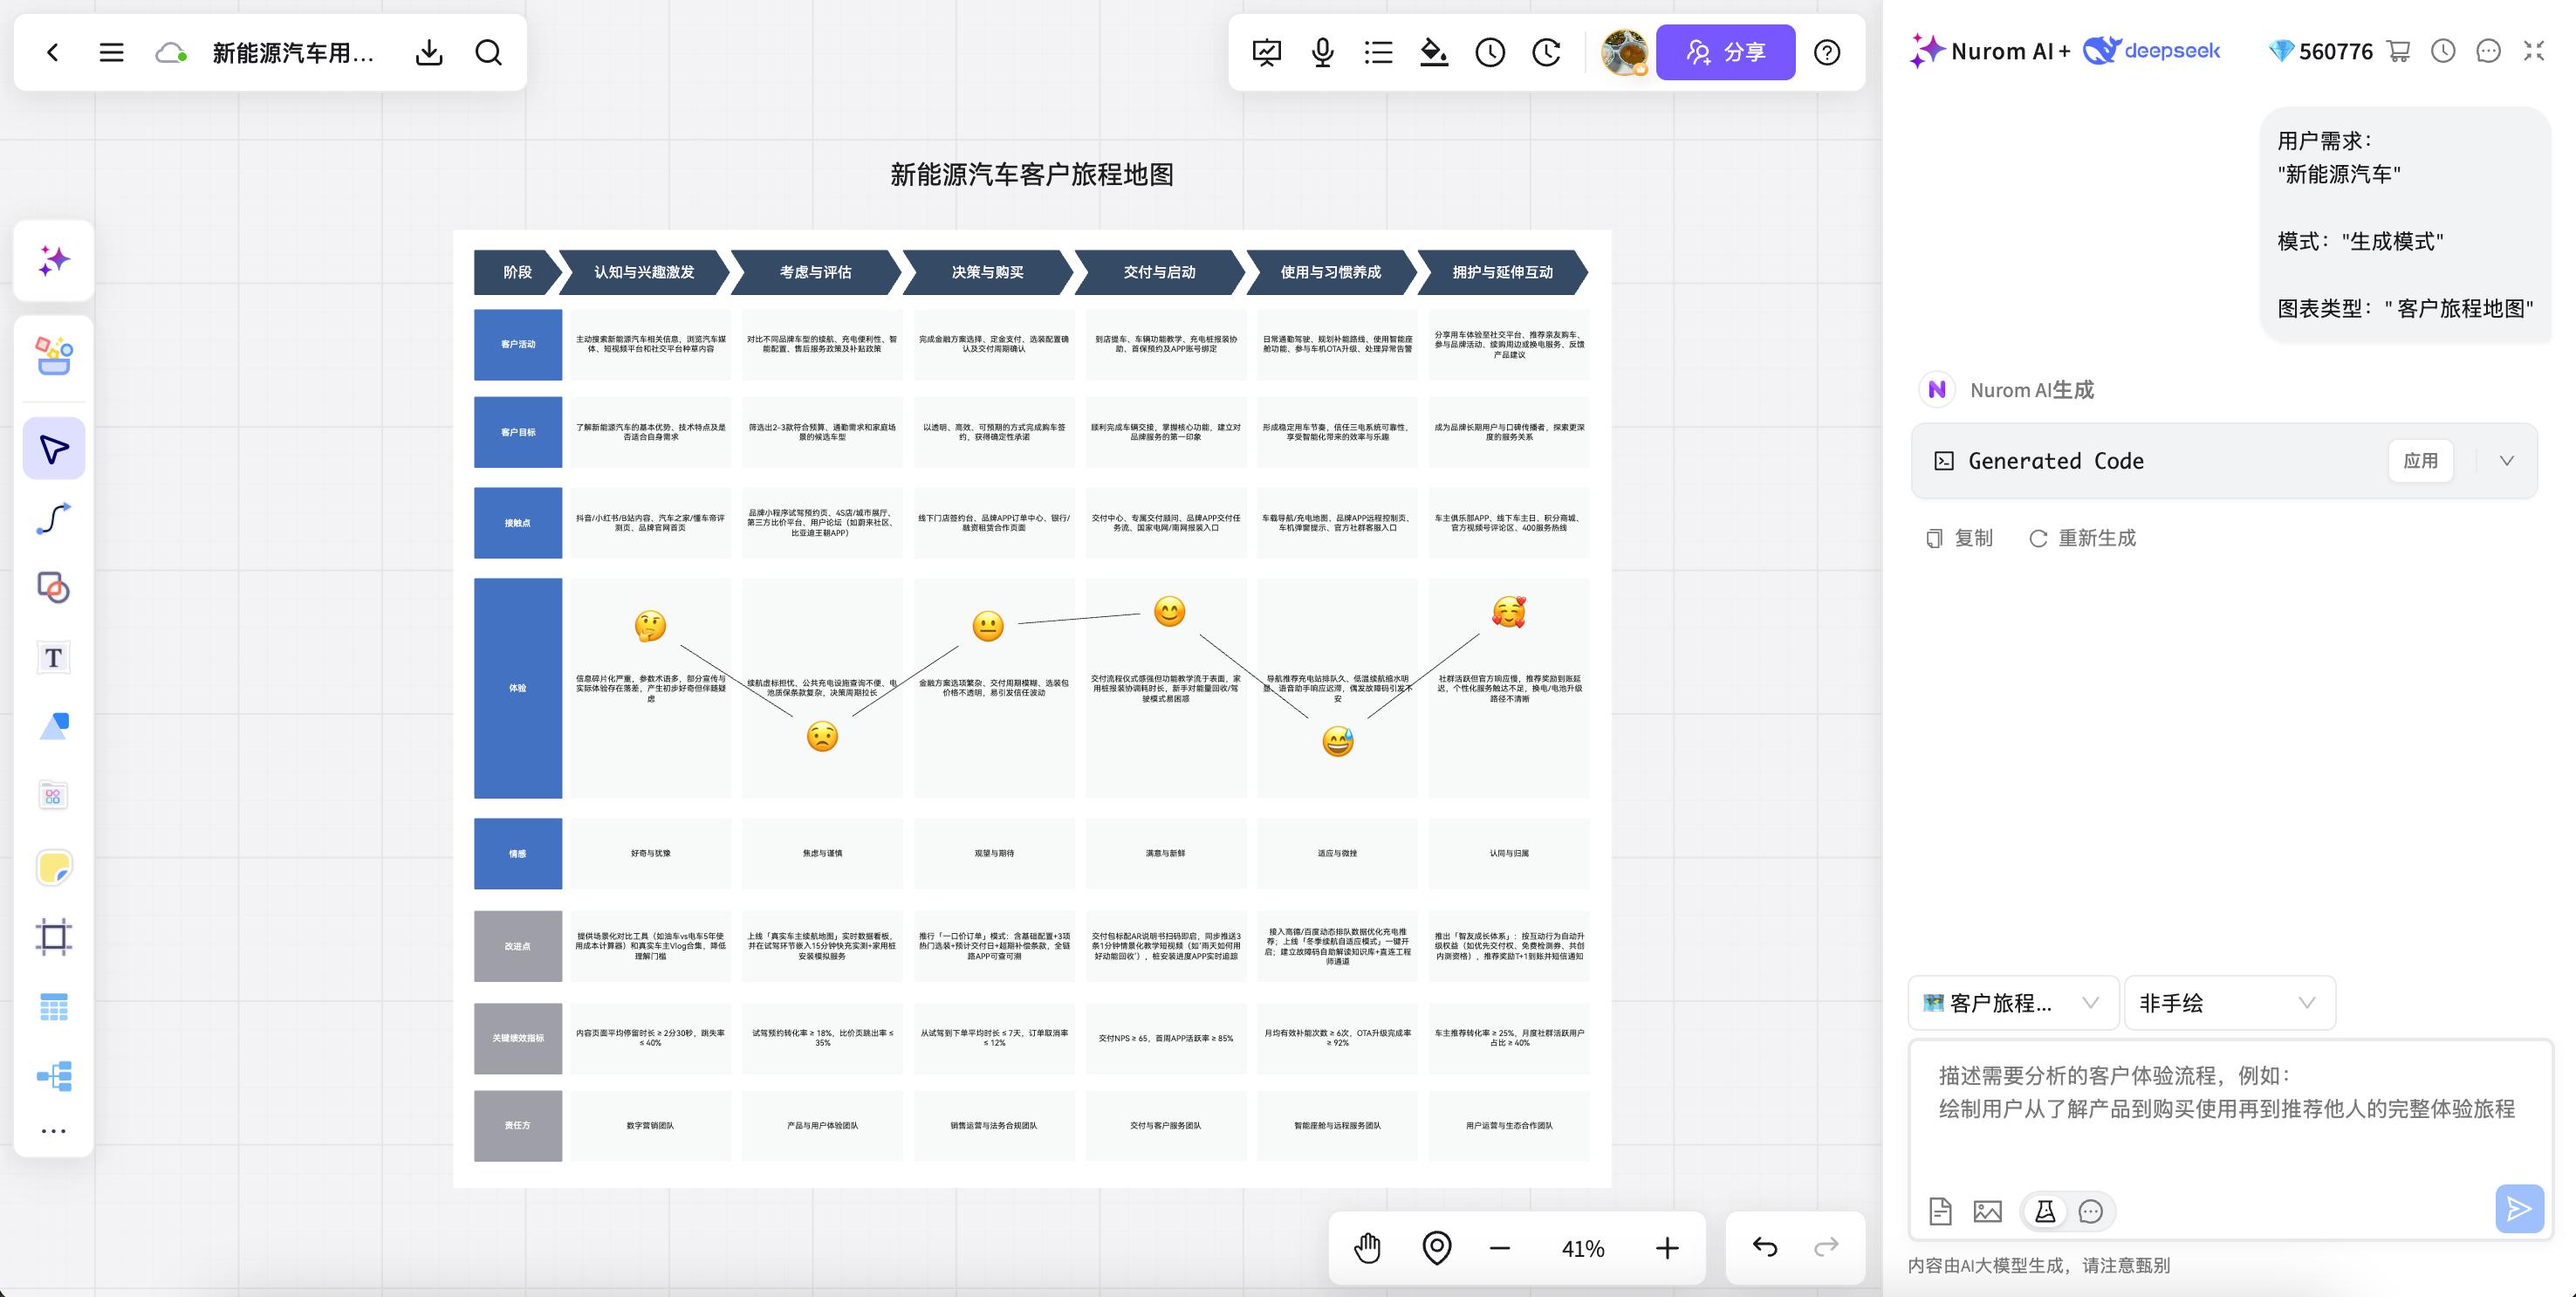Select the 拥护与延伸互动 stage header

1502,272
